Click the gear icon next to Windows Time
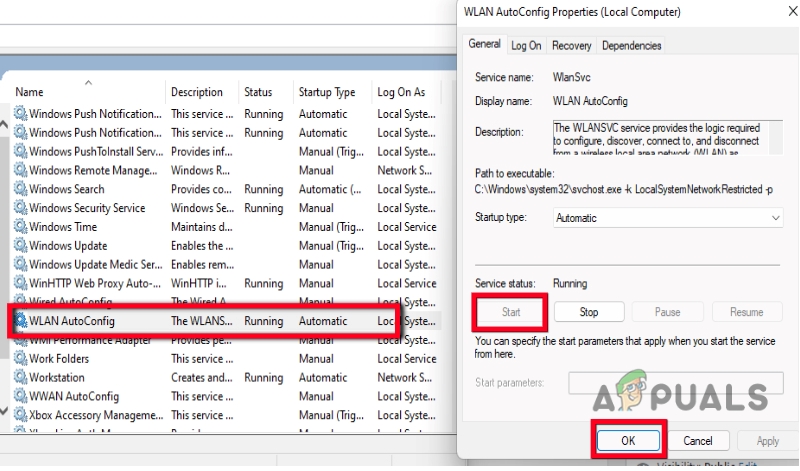Screen dimensions: 800x471 pyautogui.click(x=20, y=227)
